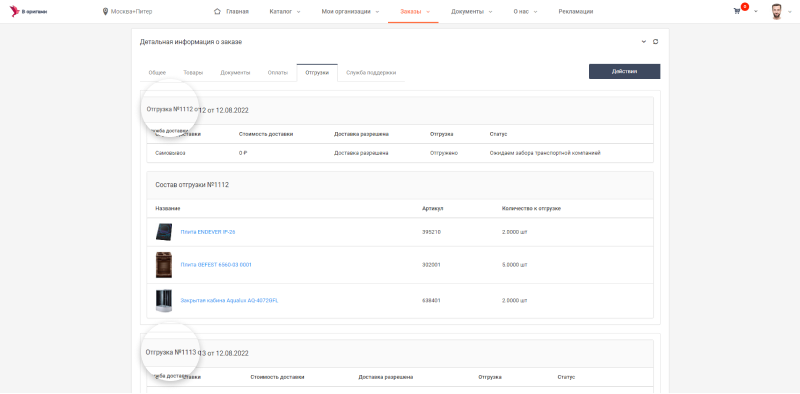Screen dimensions: 800x394
Task: Click the Состав отгрузки №1112 heading
Action: tap(192, 185)
